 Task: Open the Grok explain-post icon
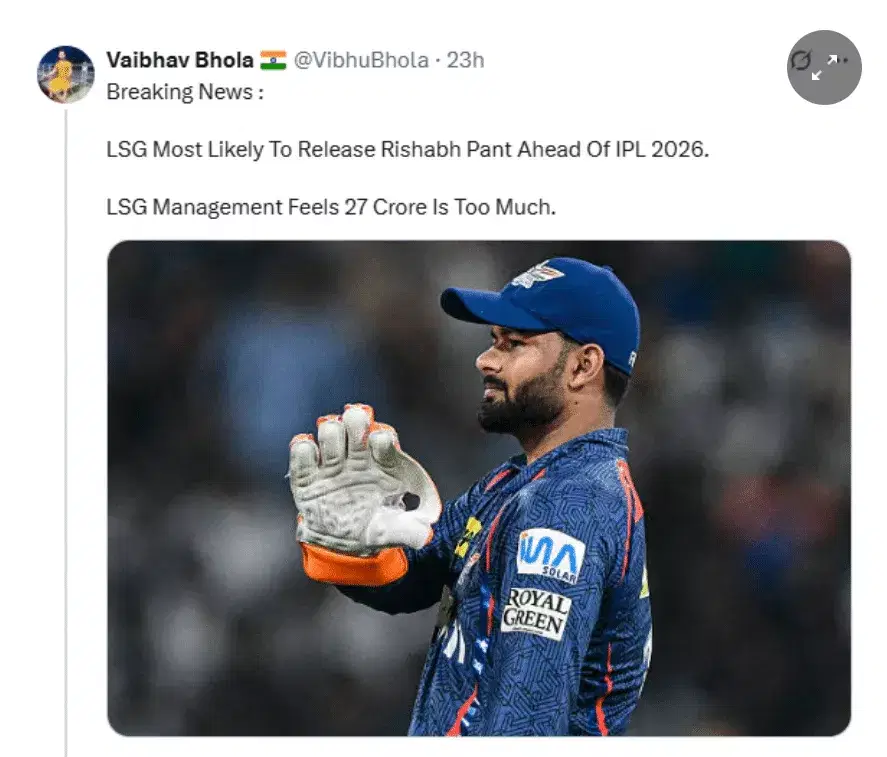pyautogui.click(x=800, y=60)
